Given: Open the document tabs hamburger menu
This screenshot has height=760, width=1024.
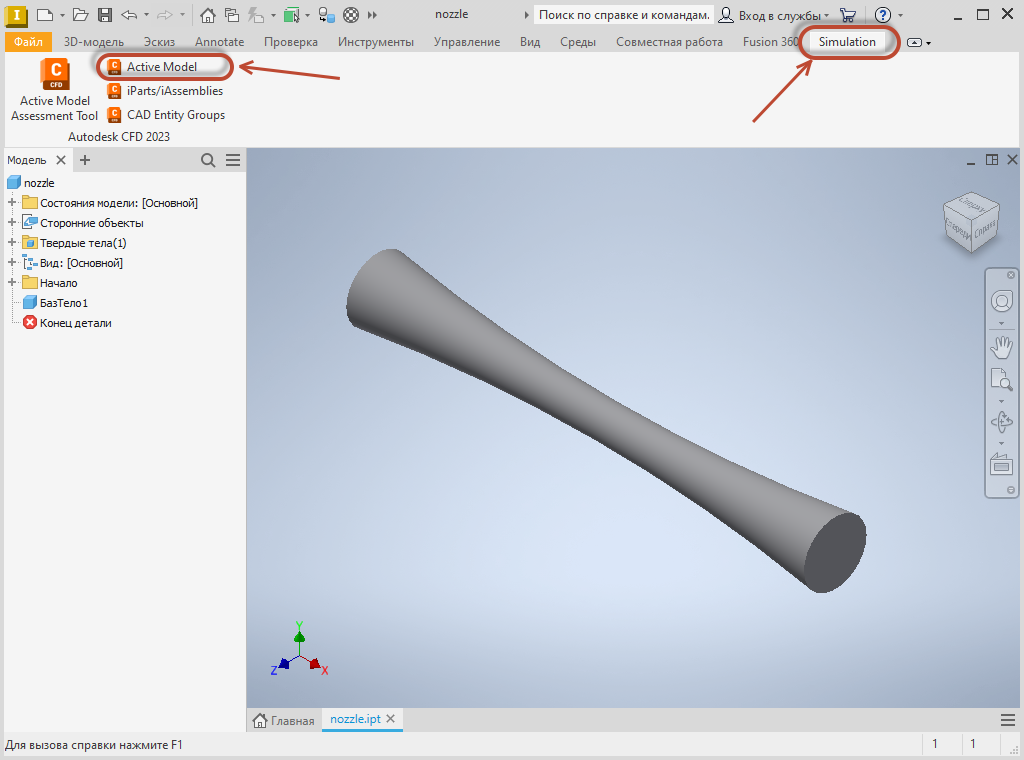Looking at the screenshot, I should pyautogui.click(x=1008, y=720).
